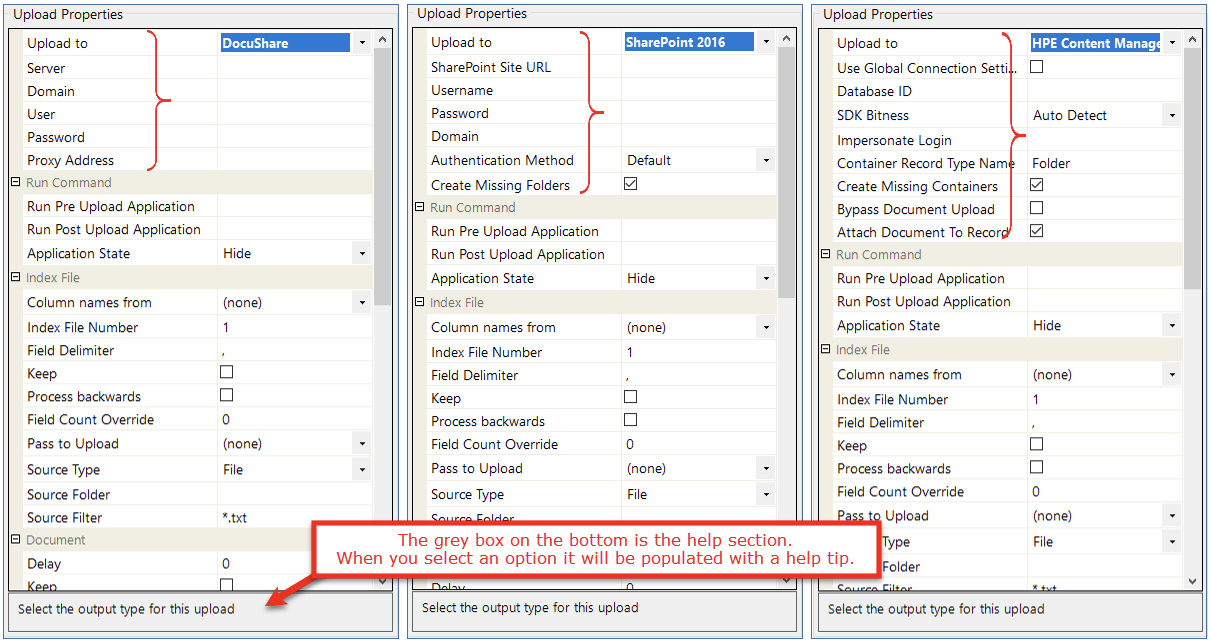Collapse Run Command section in HPE panel

click(826, 255)
